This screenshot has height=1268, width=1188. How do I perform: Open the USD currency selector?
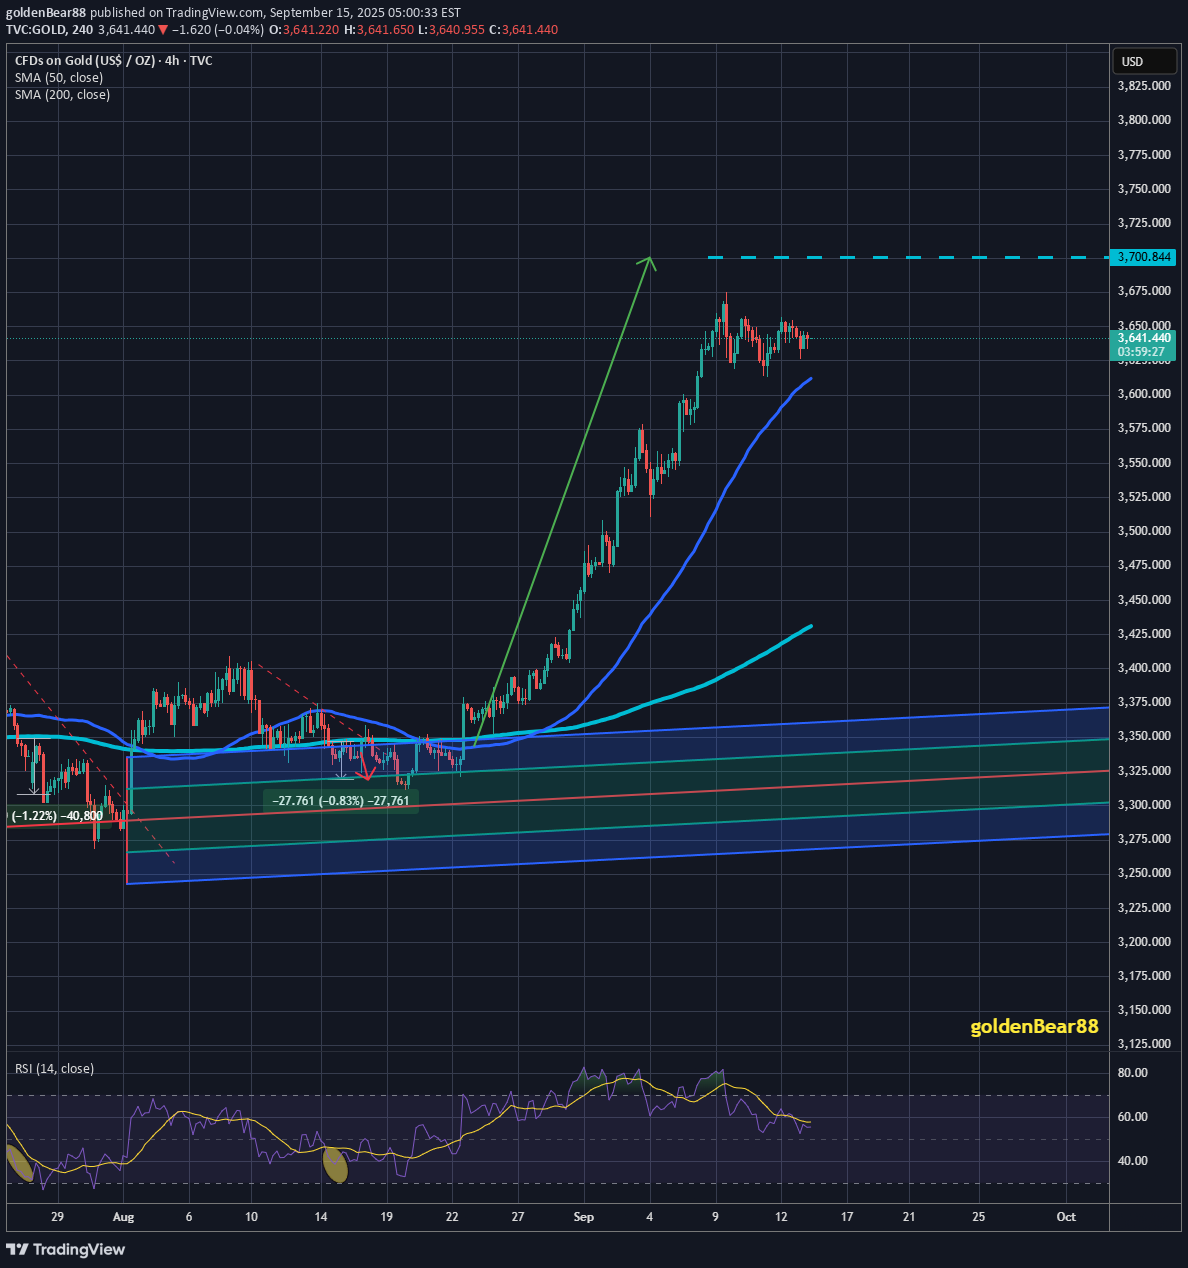tap(1144, 62)
